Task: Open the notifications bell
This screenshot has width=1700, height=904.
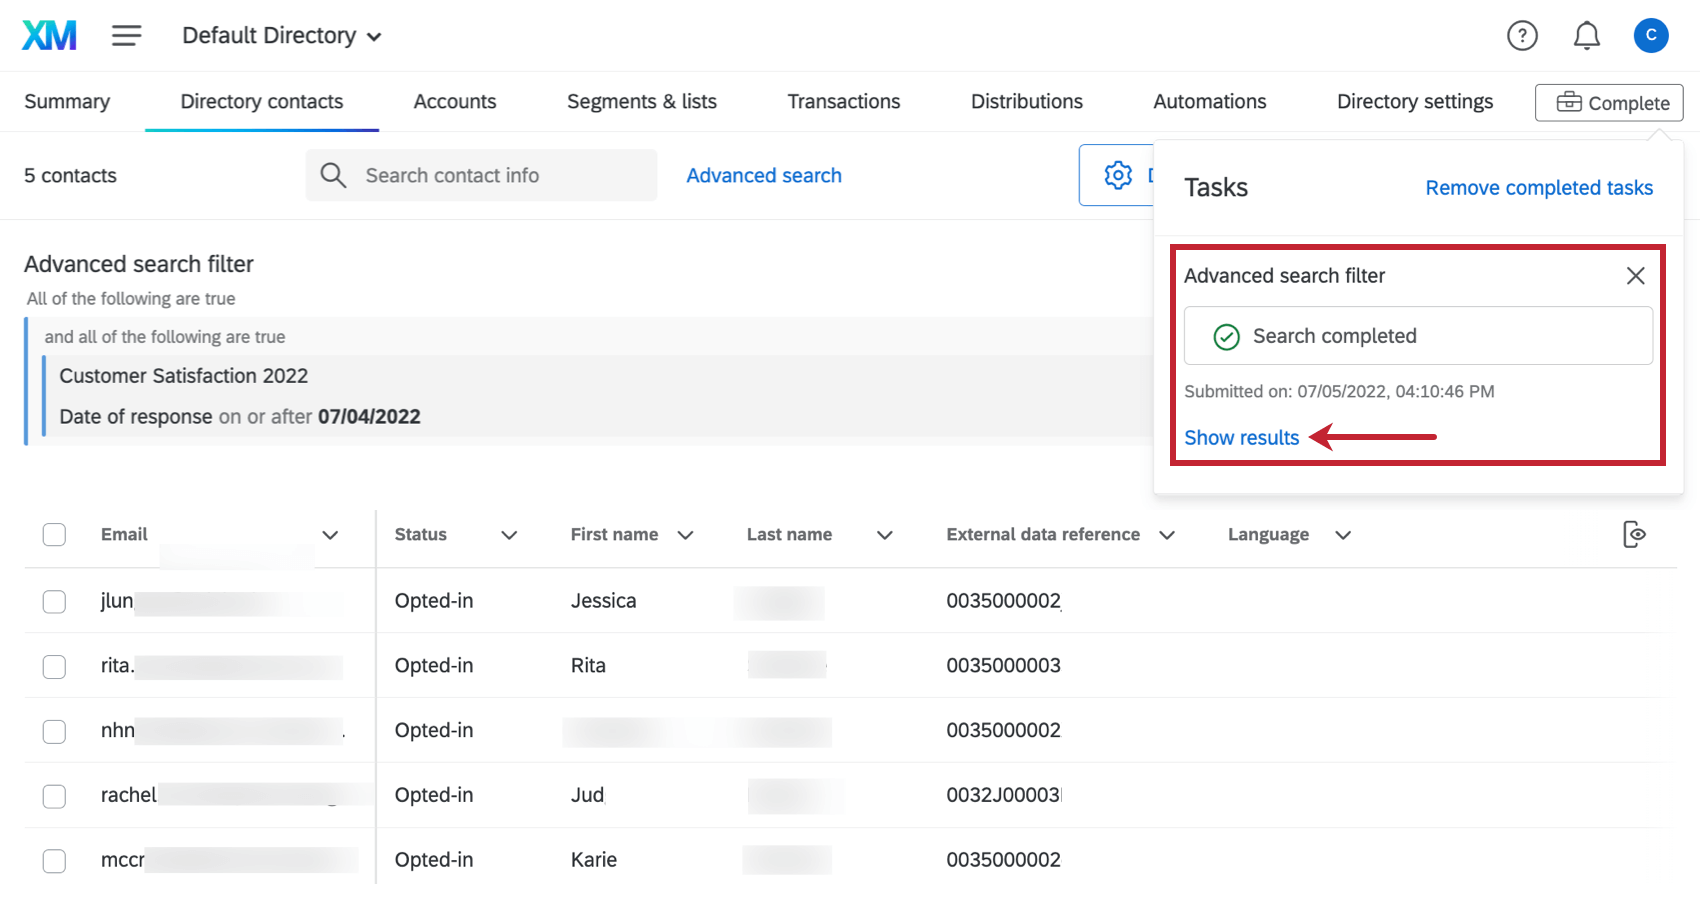Action: 1585,35
